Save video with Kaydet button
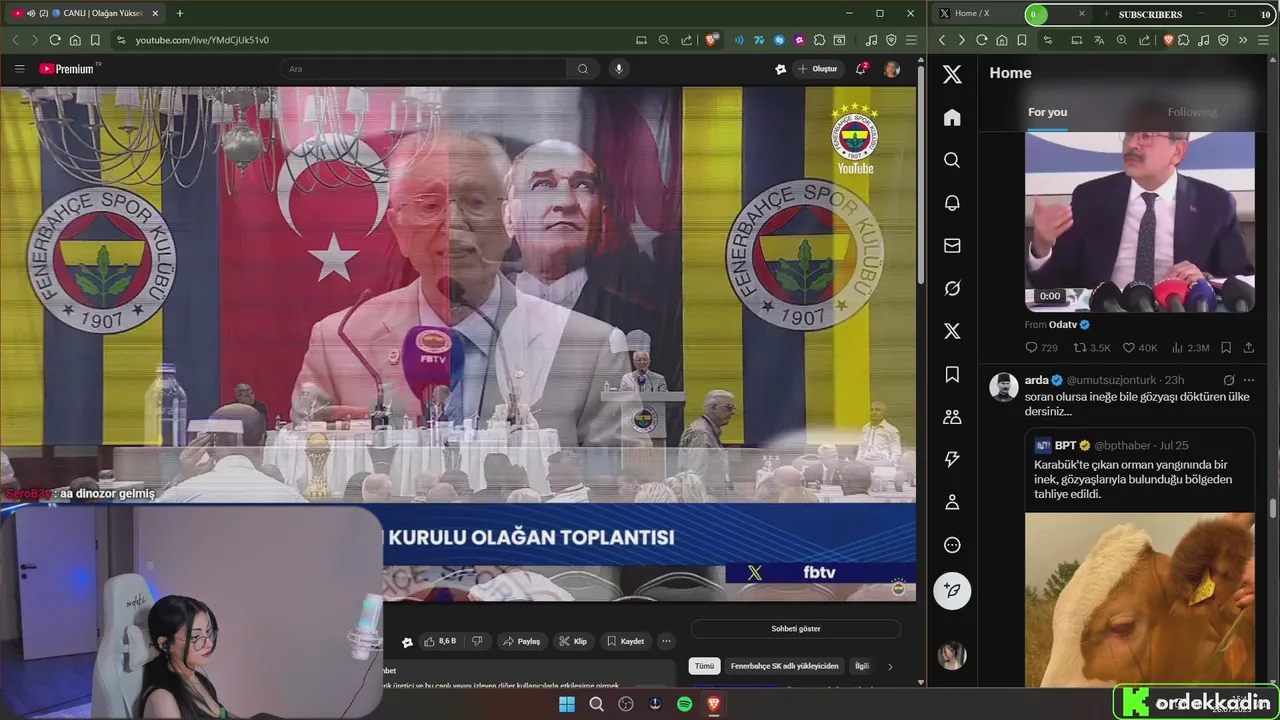The width and height of the screenshot is (1280, 720). pyautogui.click(x=626, y=641)
